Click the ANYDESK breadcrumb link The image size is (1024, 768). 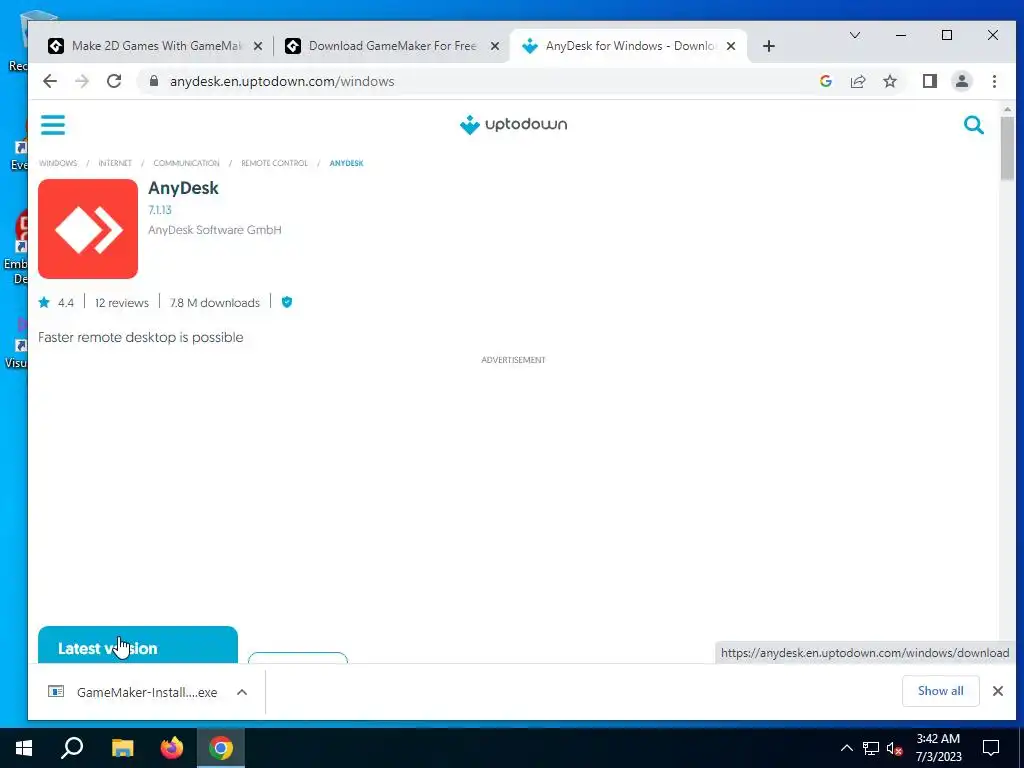(346, 163)
